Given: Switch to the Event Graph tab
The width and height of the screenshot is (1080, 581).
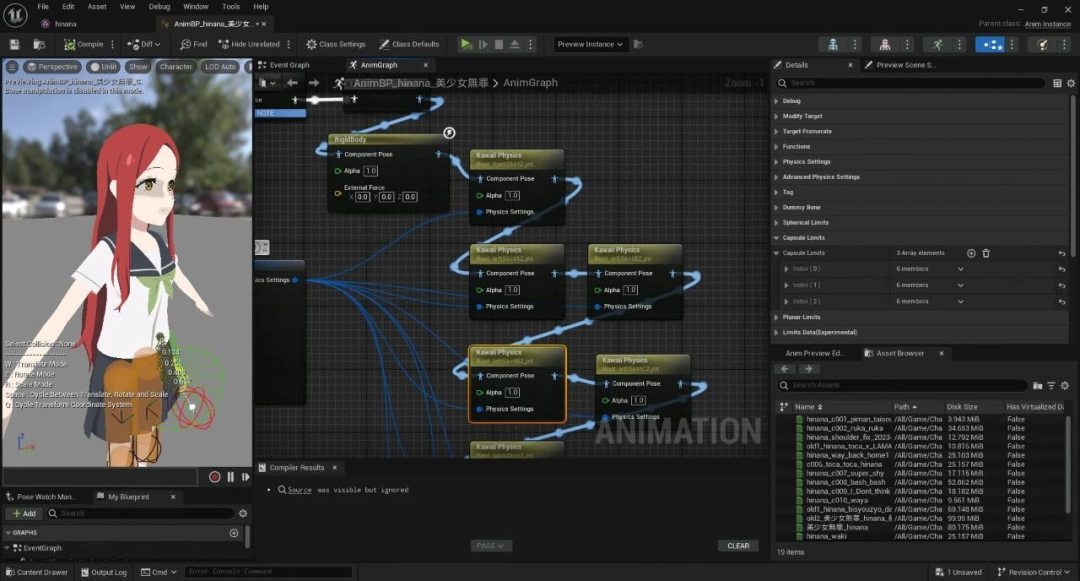Looking at the screenshot, I should click(x=289, y=65).
